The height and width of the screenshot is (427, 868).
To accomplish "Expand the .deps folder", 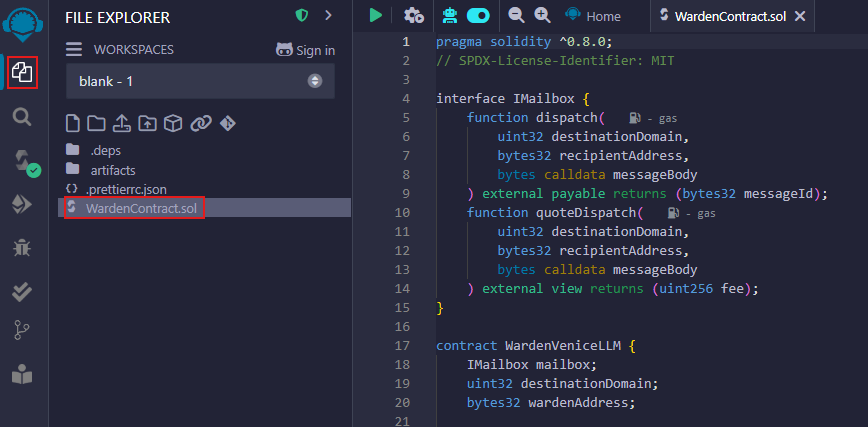I will (105, 150).
